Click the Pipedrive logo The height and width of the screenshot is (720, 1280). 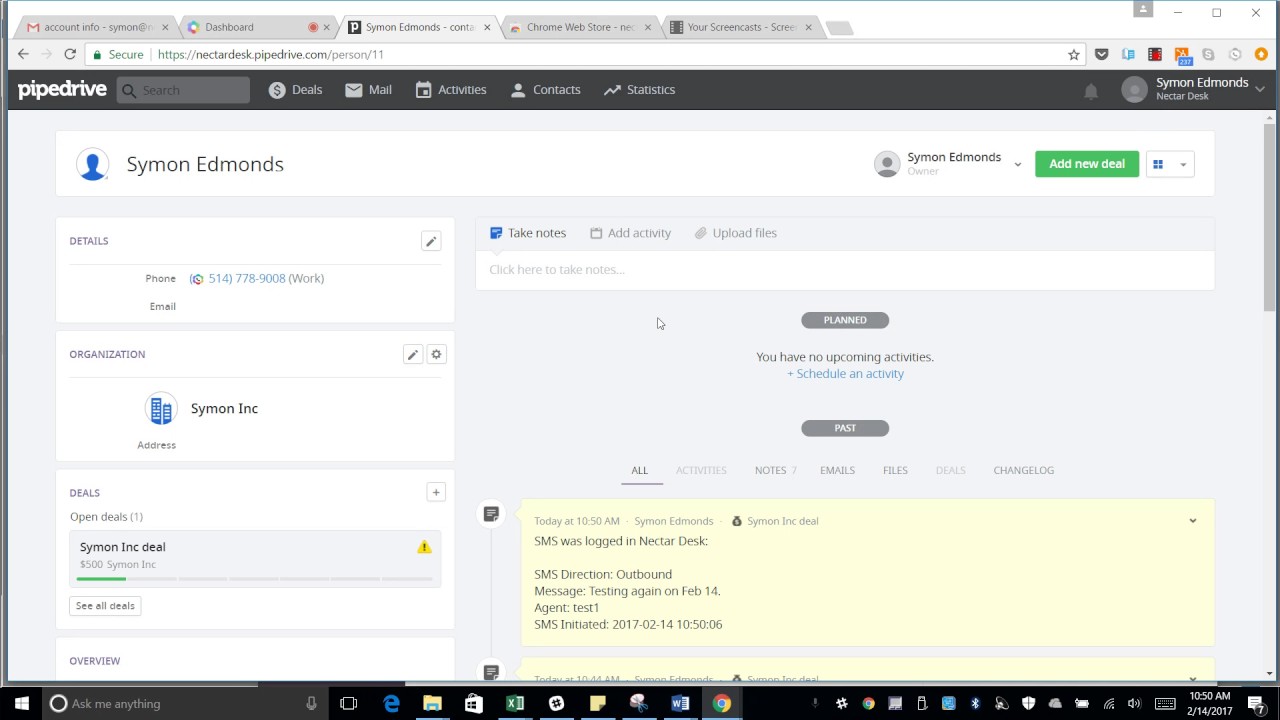pos(62,90)
